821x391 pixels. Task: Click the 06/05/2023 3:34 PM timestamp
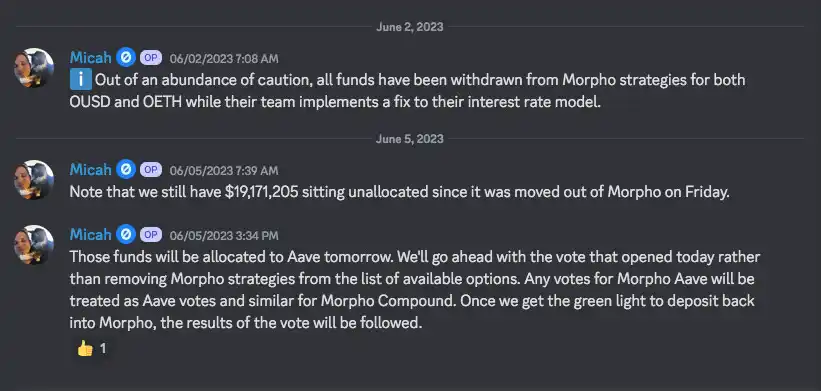224,236
